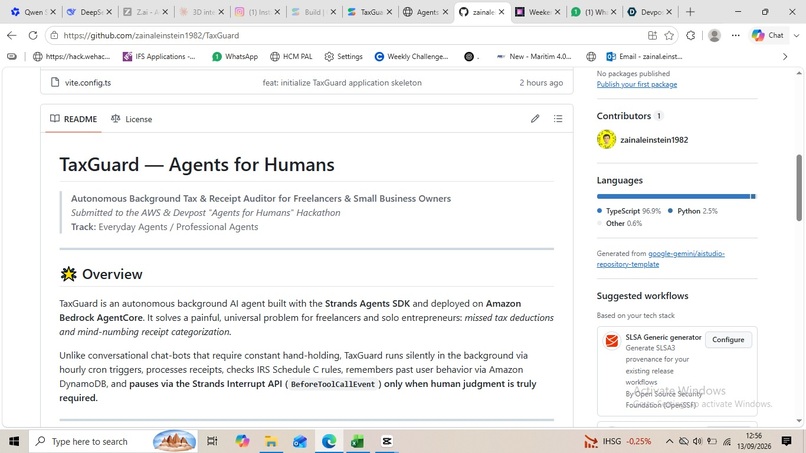Click the IHSG stock widget

point(618,441)
